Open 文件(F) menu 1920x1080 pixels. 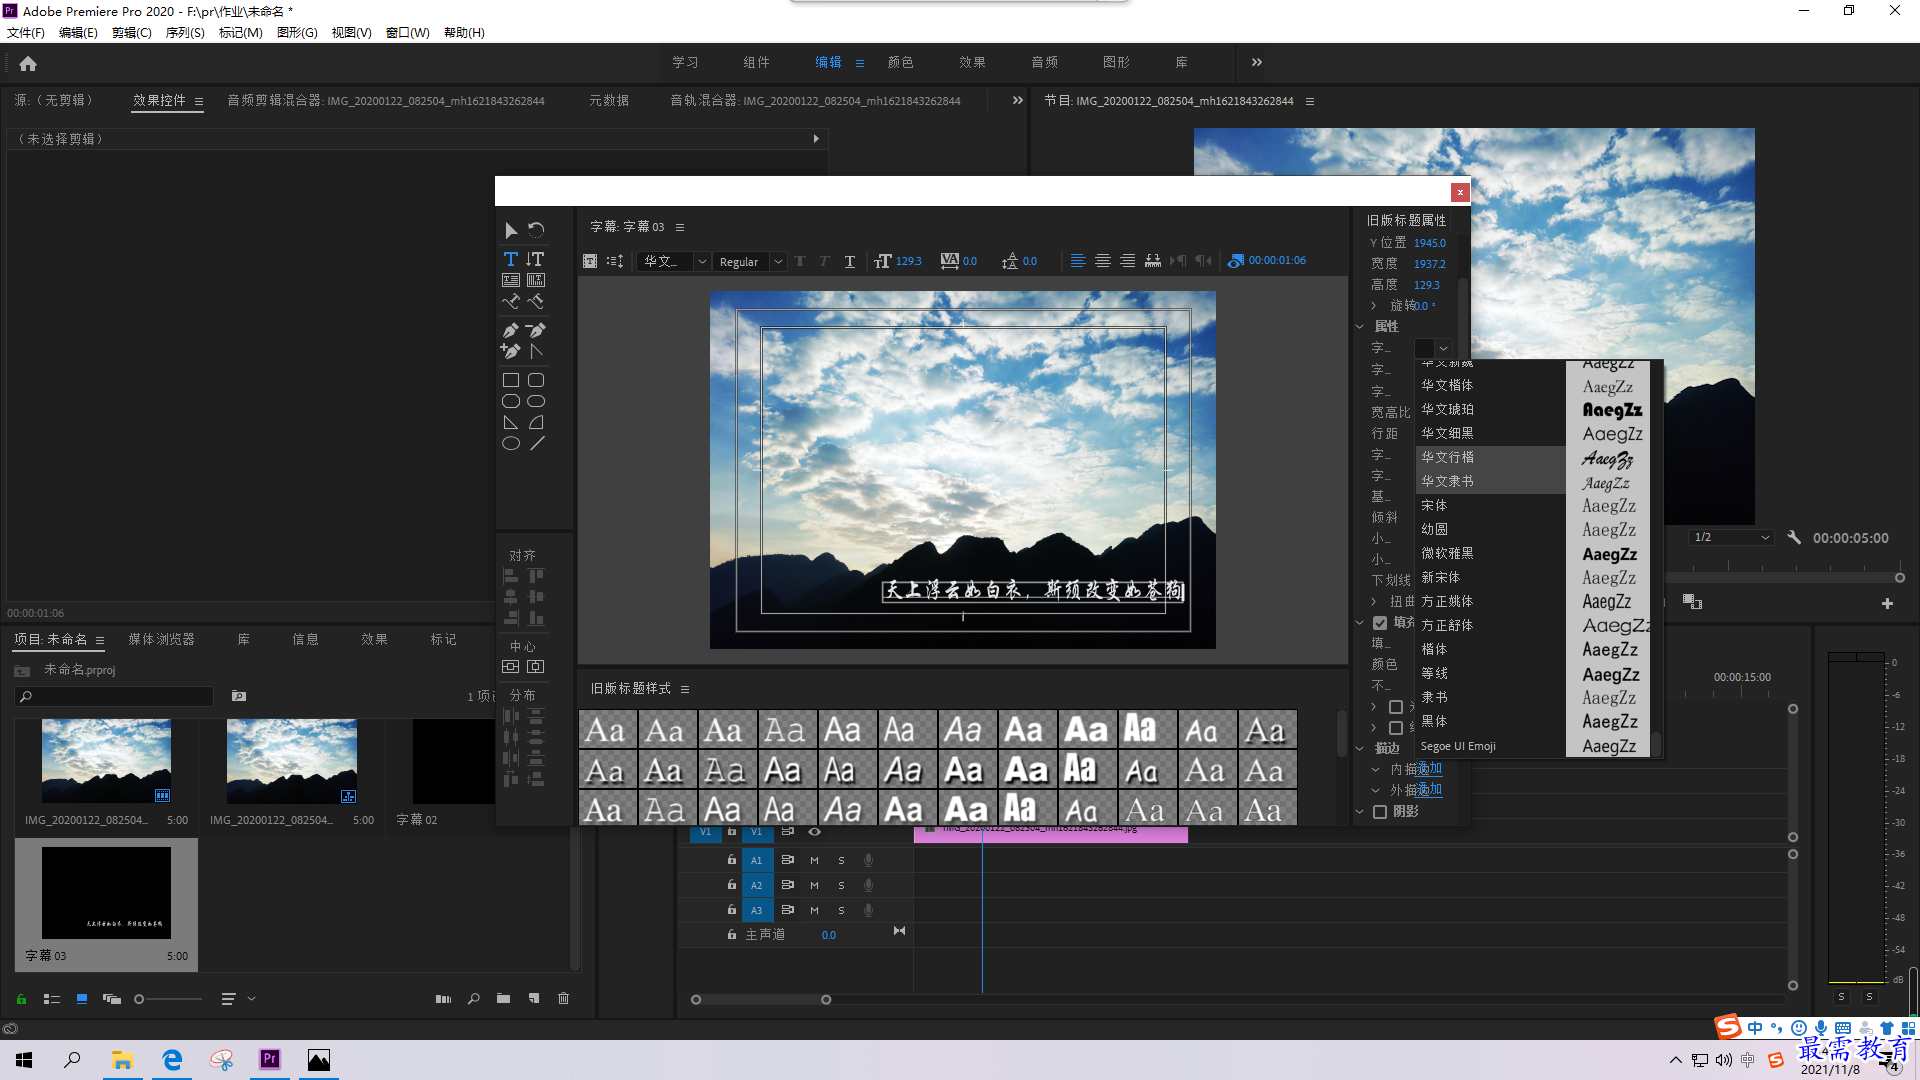(x=26, y=32)
